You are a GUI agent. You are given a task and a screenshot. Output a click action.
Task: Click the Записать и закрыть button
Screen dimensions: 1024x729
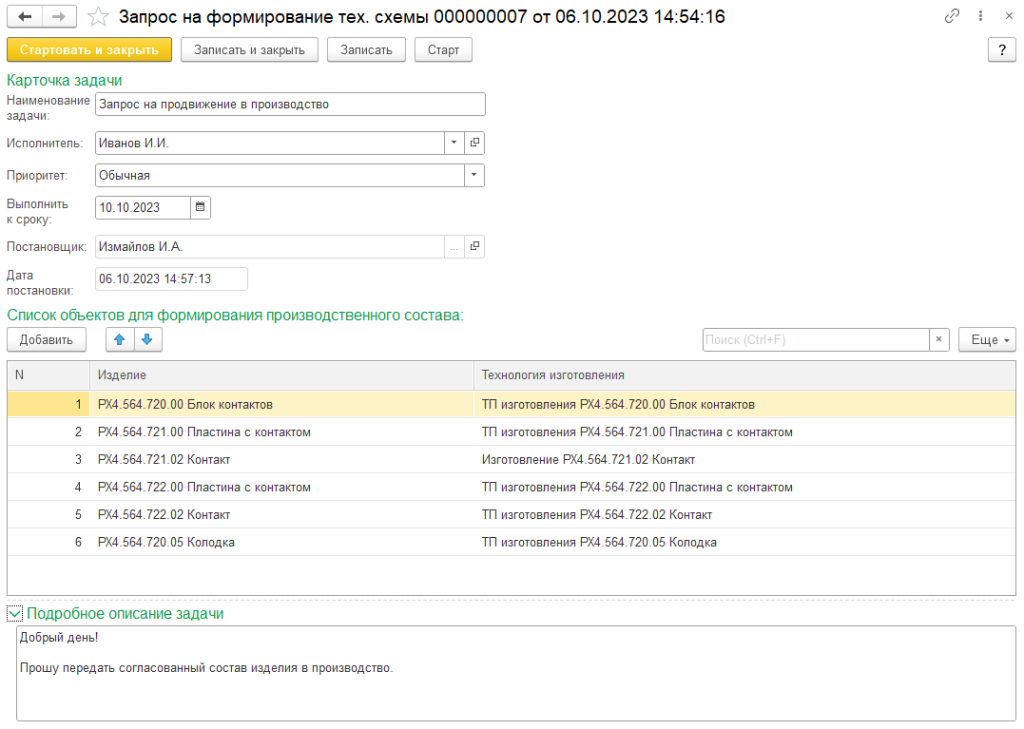[249, 50]
